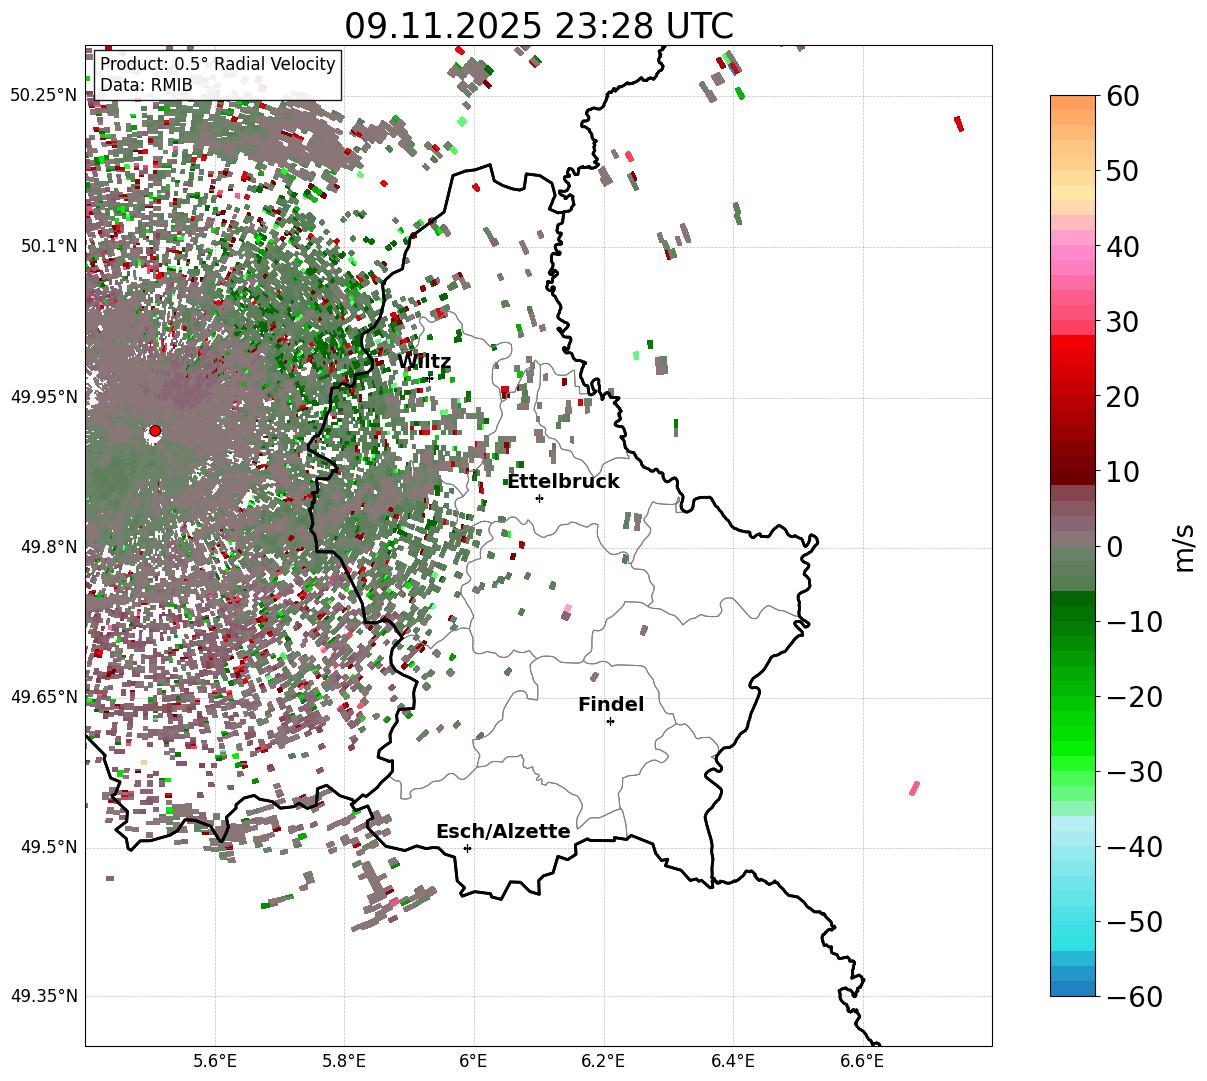Click the 50 value on colorbar
The width and height of the screenshot is (1207, 1081).
tap(1124, 171)
